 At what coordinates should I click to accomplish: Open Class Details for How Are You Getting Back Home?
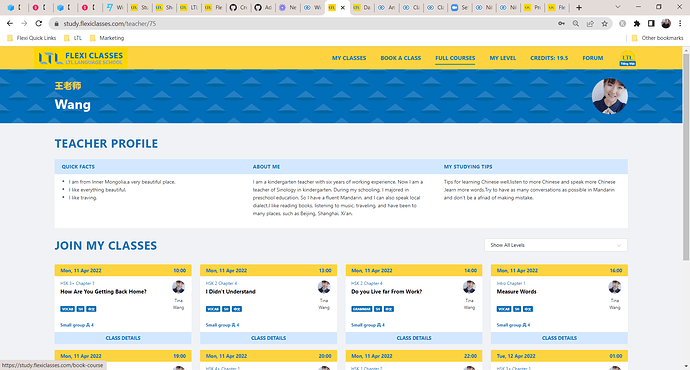pos(123,338)
